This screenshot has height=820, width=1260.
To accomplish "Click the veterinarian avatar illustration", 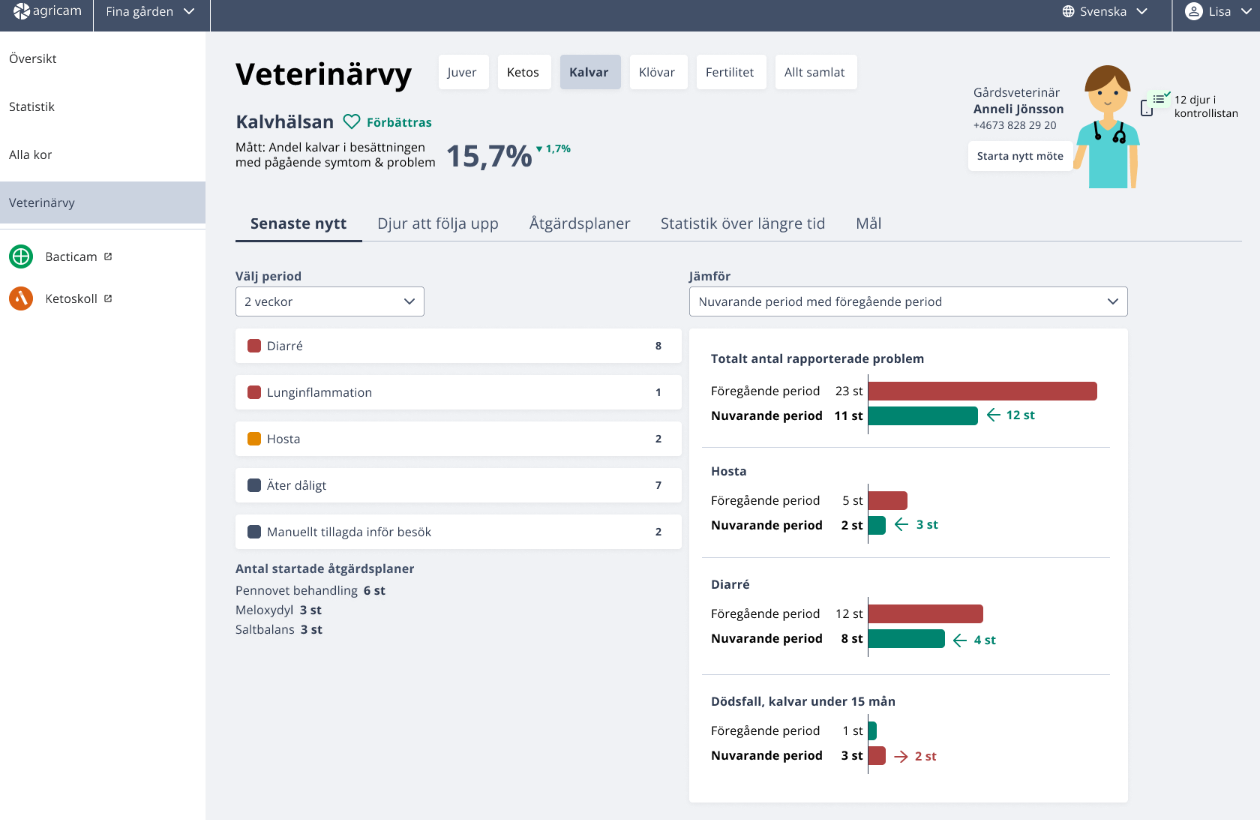I will 1106,127.
